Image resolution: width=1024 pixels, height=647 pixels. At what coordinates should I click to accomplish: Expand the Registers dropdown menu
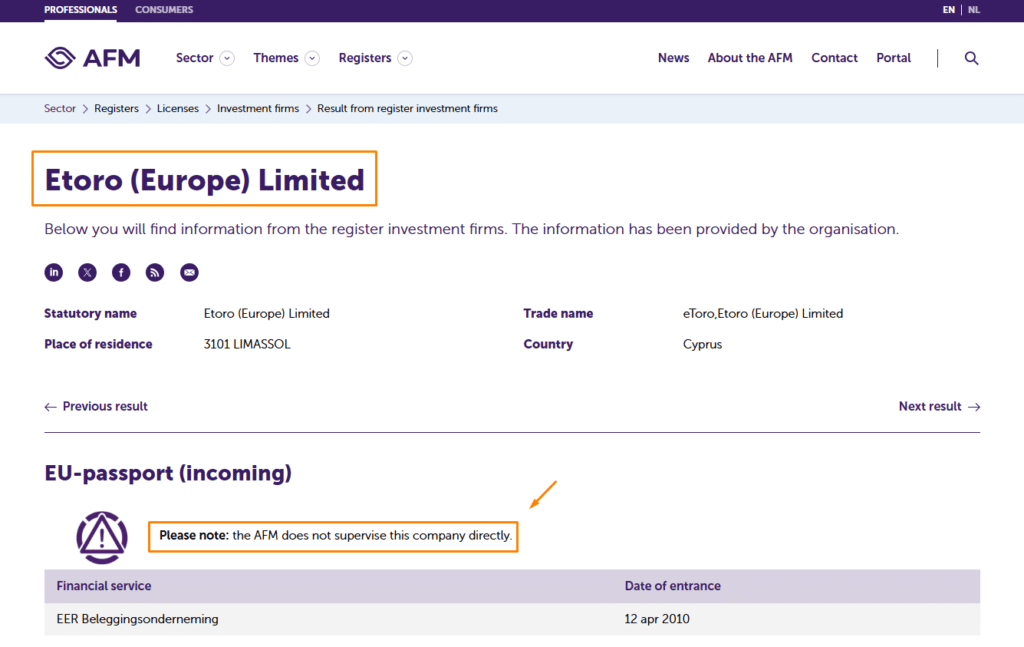point(375,58)
